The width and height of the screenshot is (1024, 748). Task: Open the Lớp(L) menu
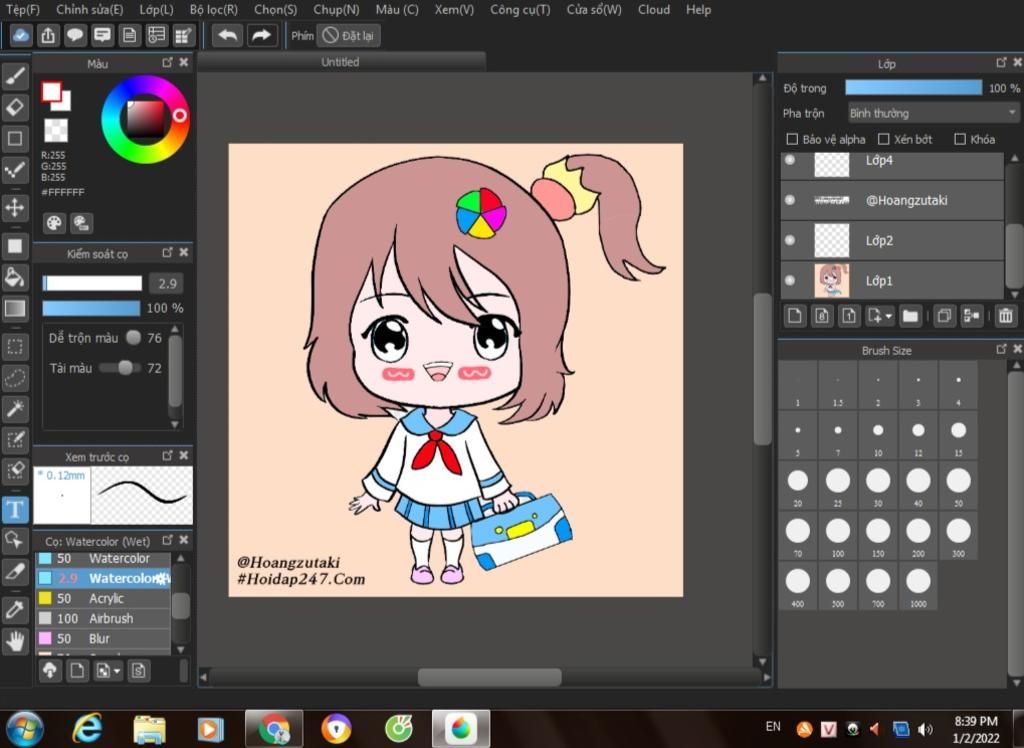point(156,10)
